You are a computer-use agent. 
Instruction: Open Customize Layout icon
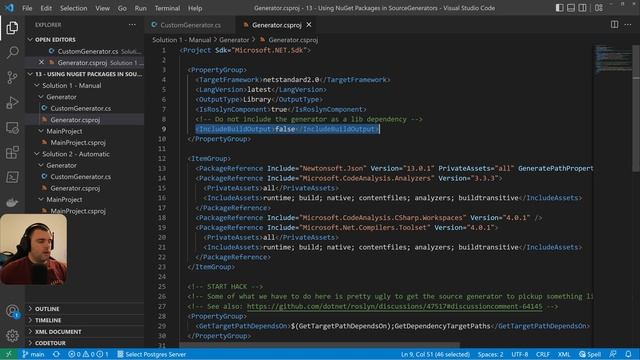pyautogui.click(x=599, y=8)
